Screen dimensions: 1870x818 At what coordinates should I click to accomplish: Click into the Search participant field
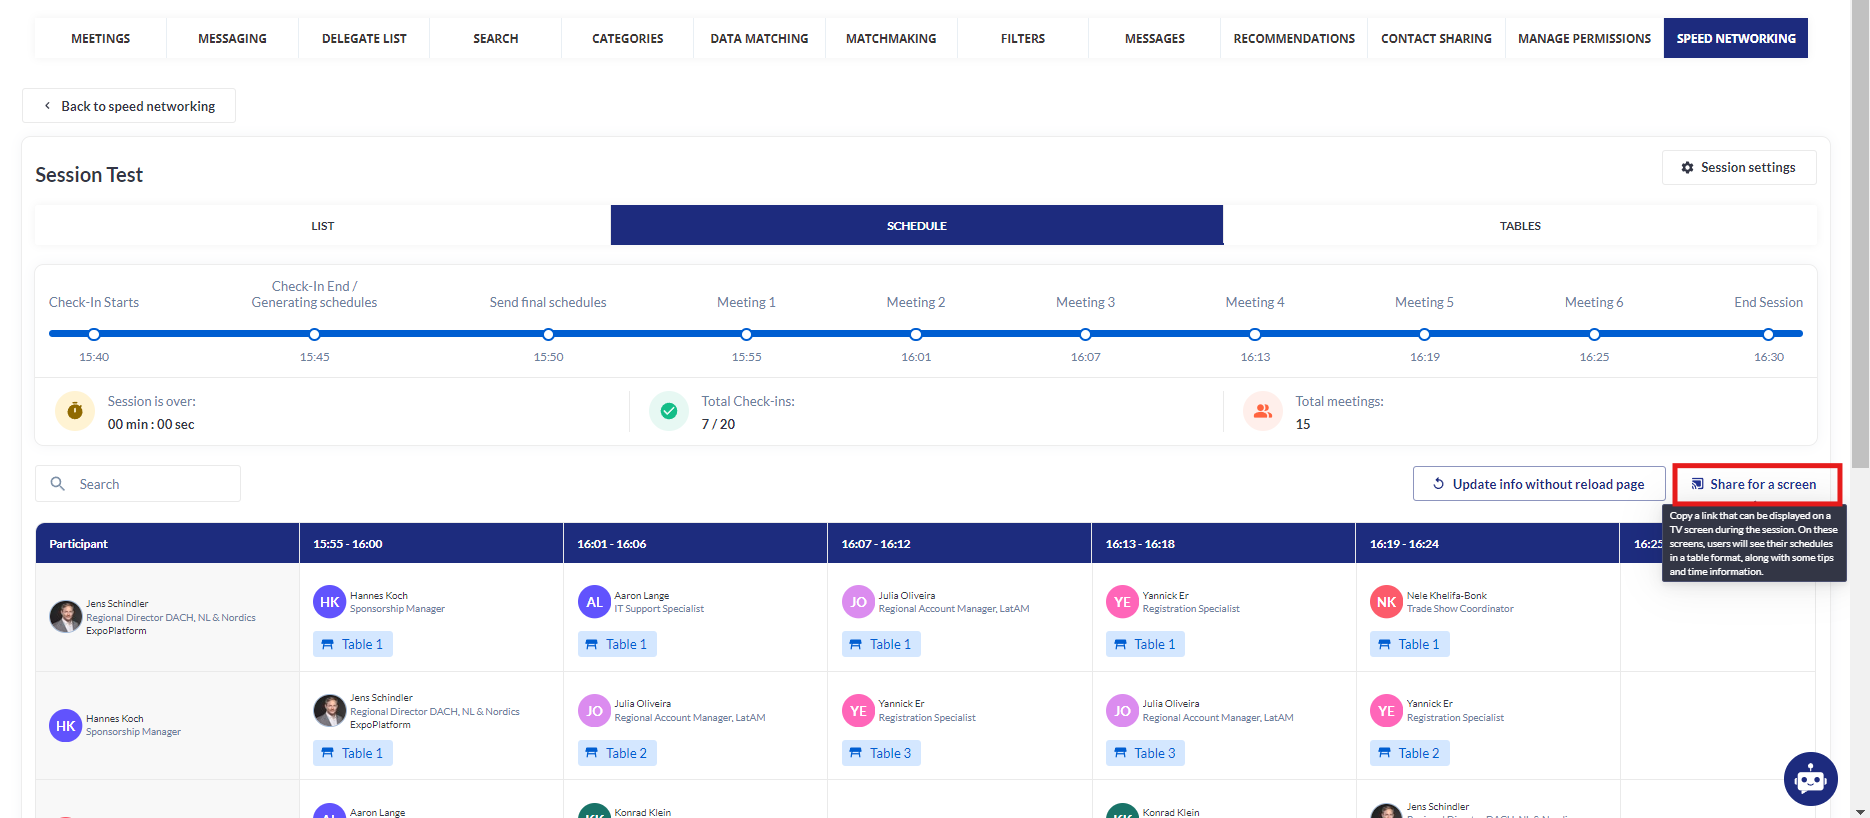point(150,484)
